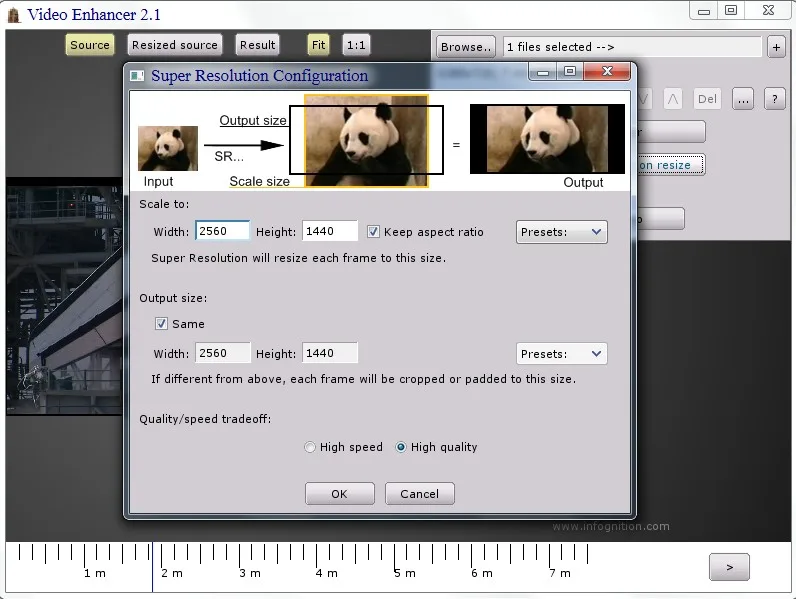Click the 'Scale to:' section label
The height and width of the screenshot is (599, 796).
click(x=164, y=204)
